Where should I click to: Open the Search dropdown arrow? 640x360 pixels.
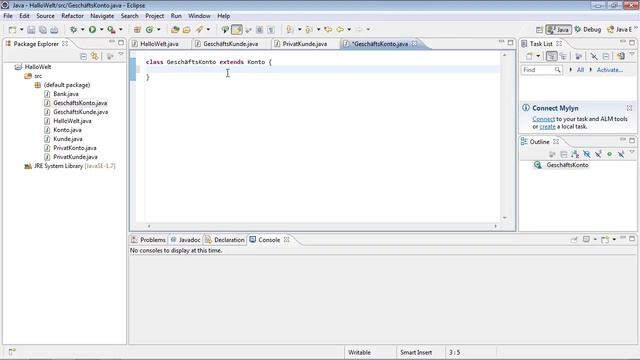click(x=208, y=30)
